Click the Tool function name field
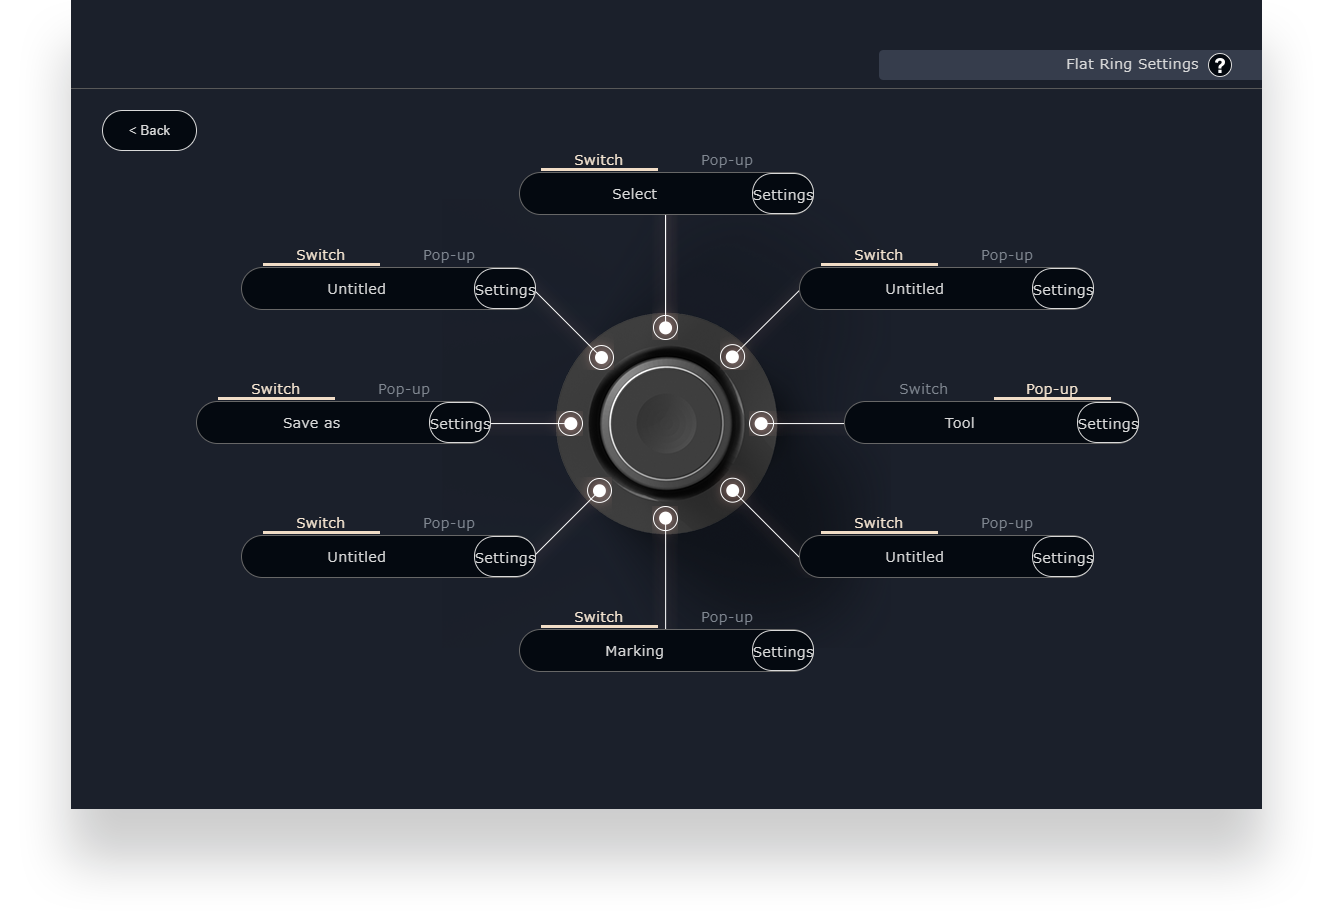Screen dimensions: 1333x922 [960, 423]
